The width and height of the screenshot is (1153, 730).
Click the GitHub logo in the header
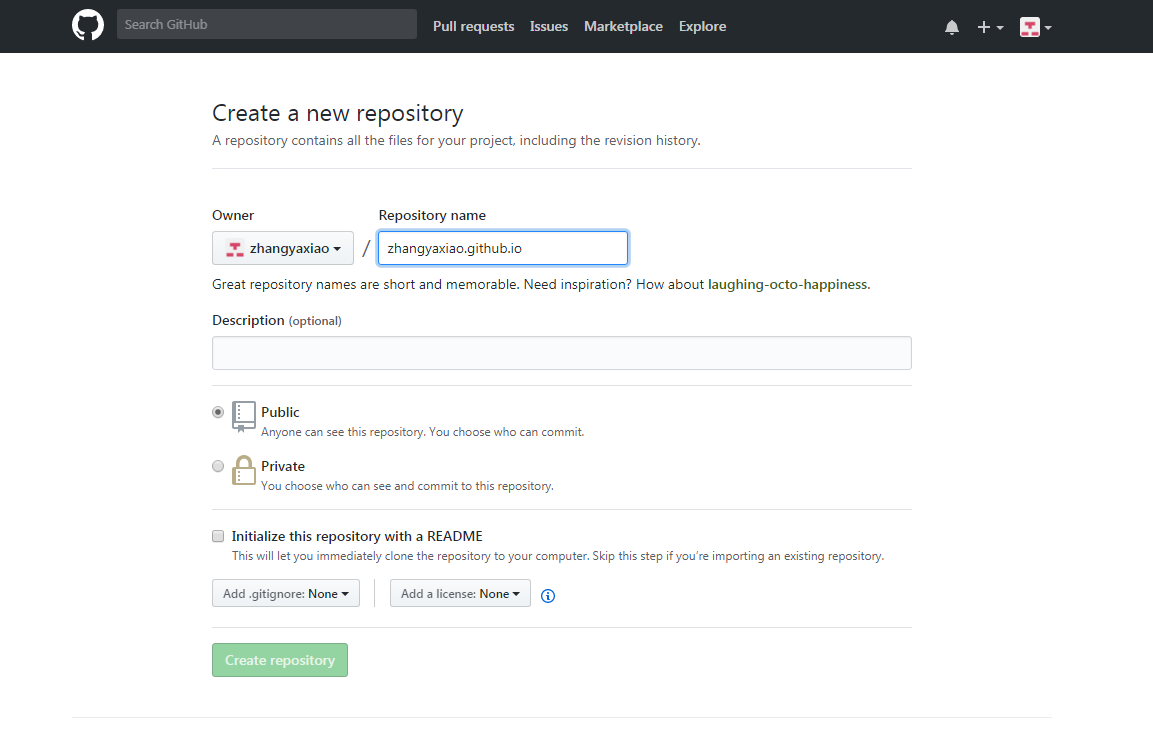87,24
